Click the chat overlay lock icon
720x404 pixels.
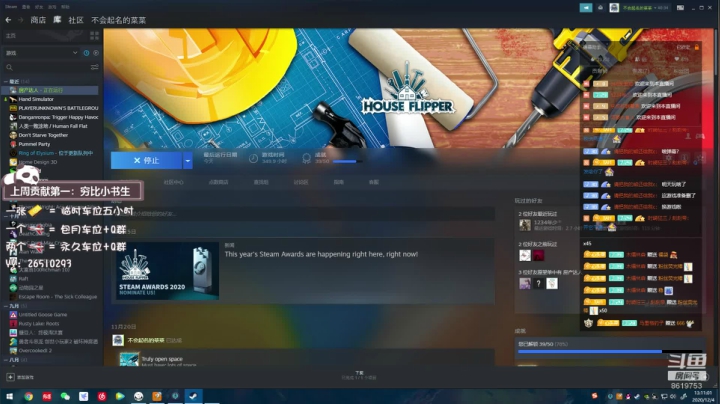tap(697, 47)
